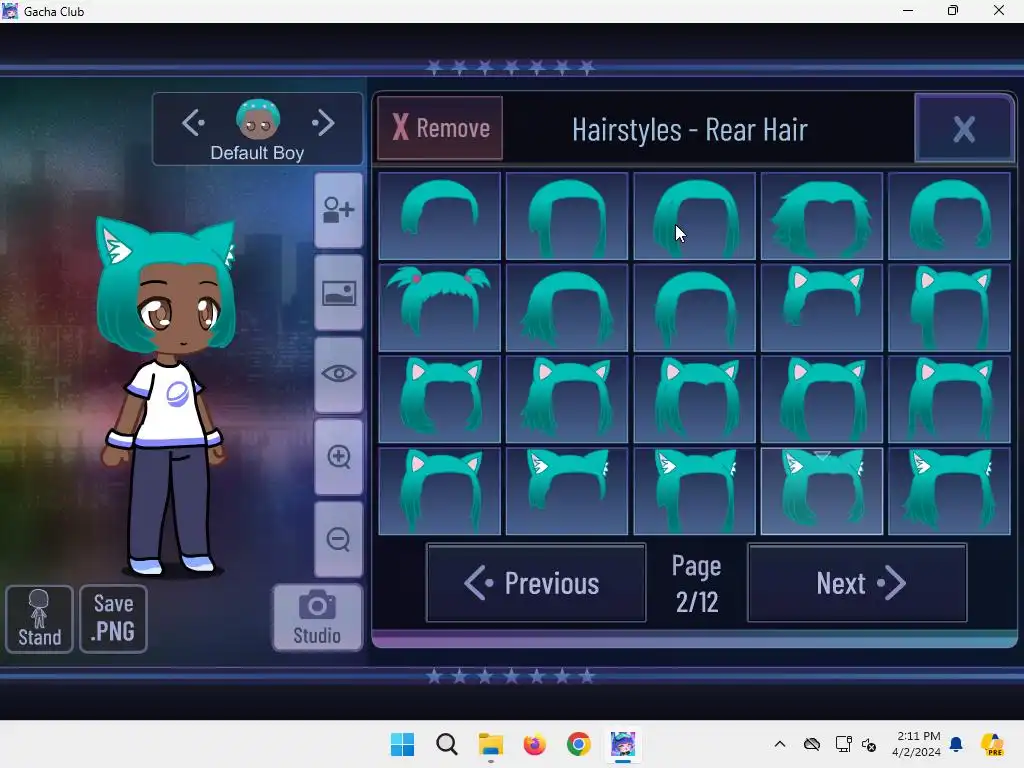Select the highlighted hairstyle in row four
Viewport: 1024px width, 768px height.
click(x=822, y=491)
